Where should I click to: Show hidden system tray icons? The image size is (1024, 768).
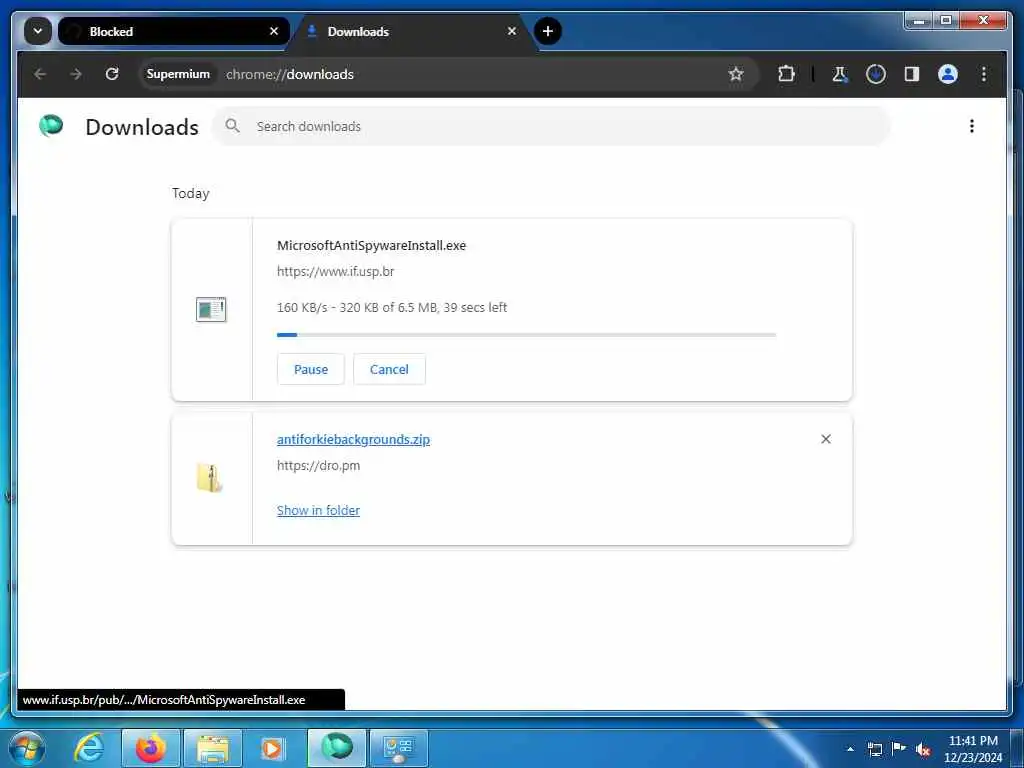[850, 749]
